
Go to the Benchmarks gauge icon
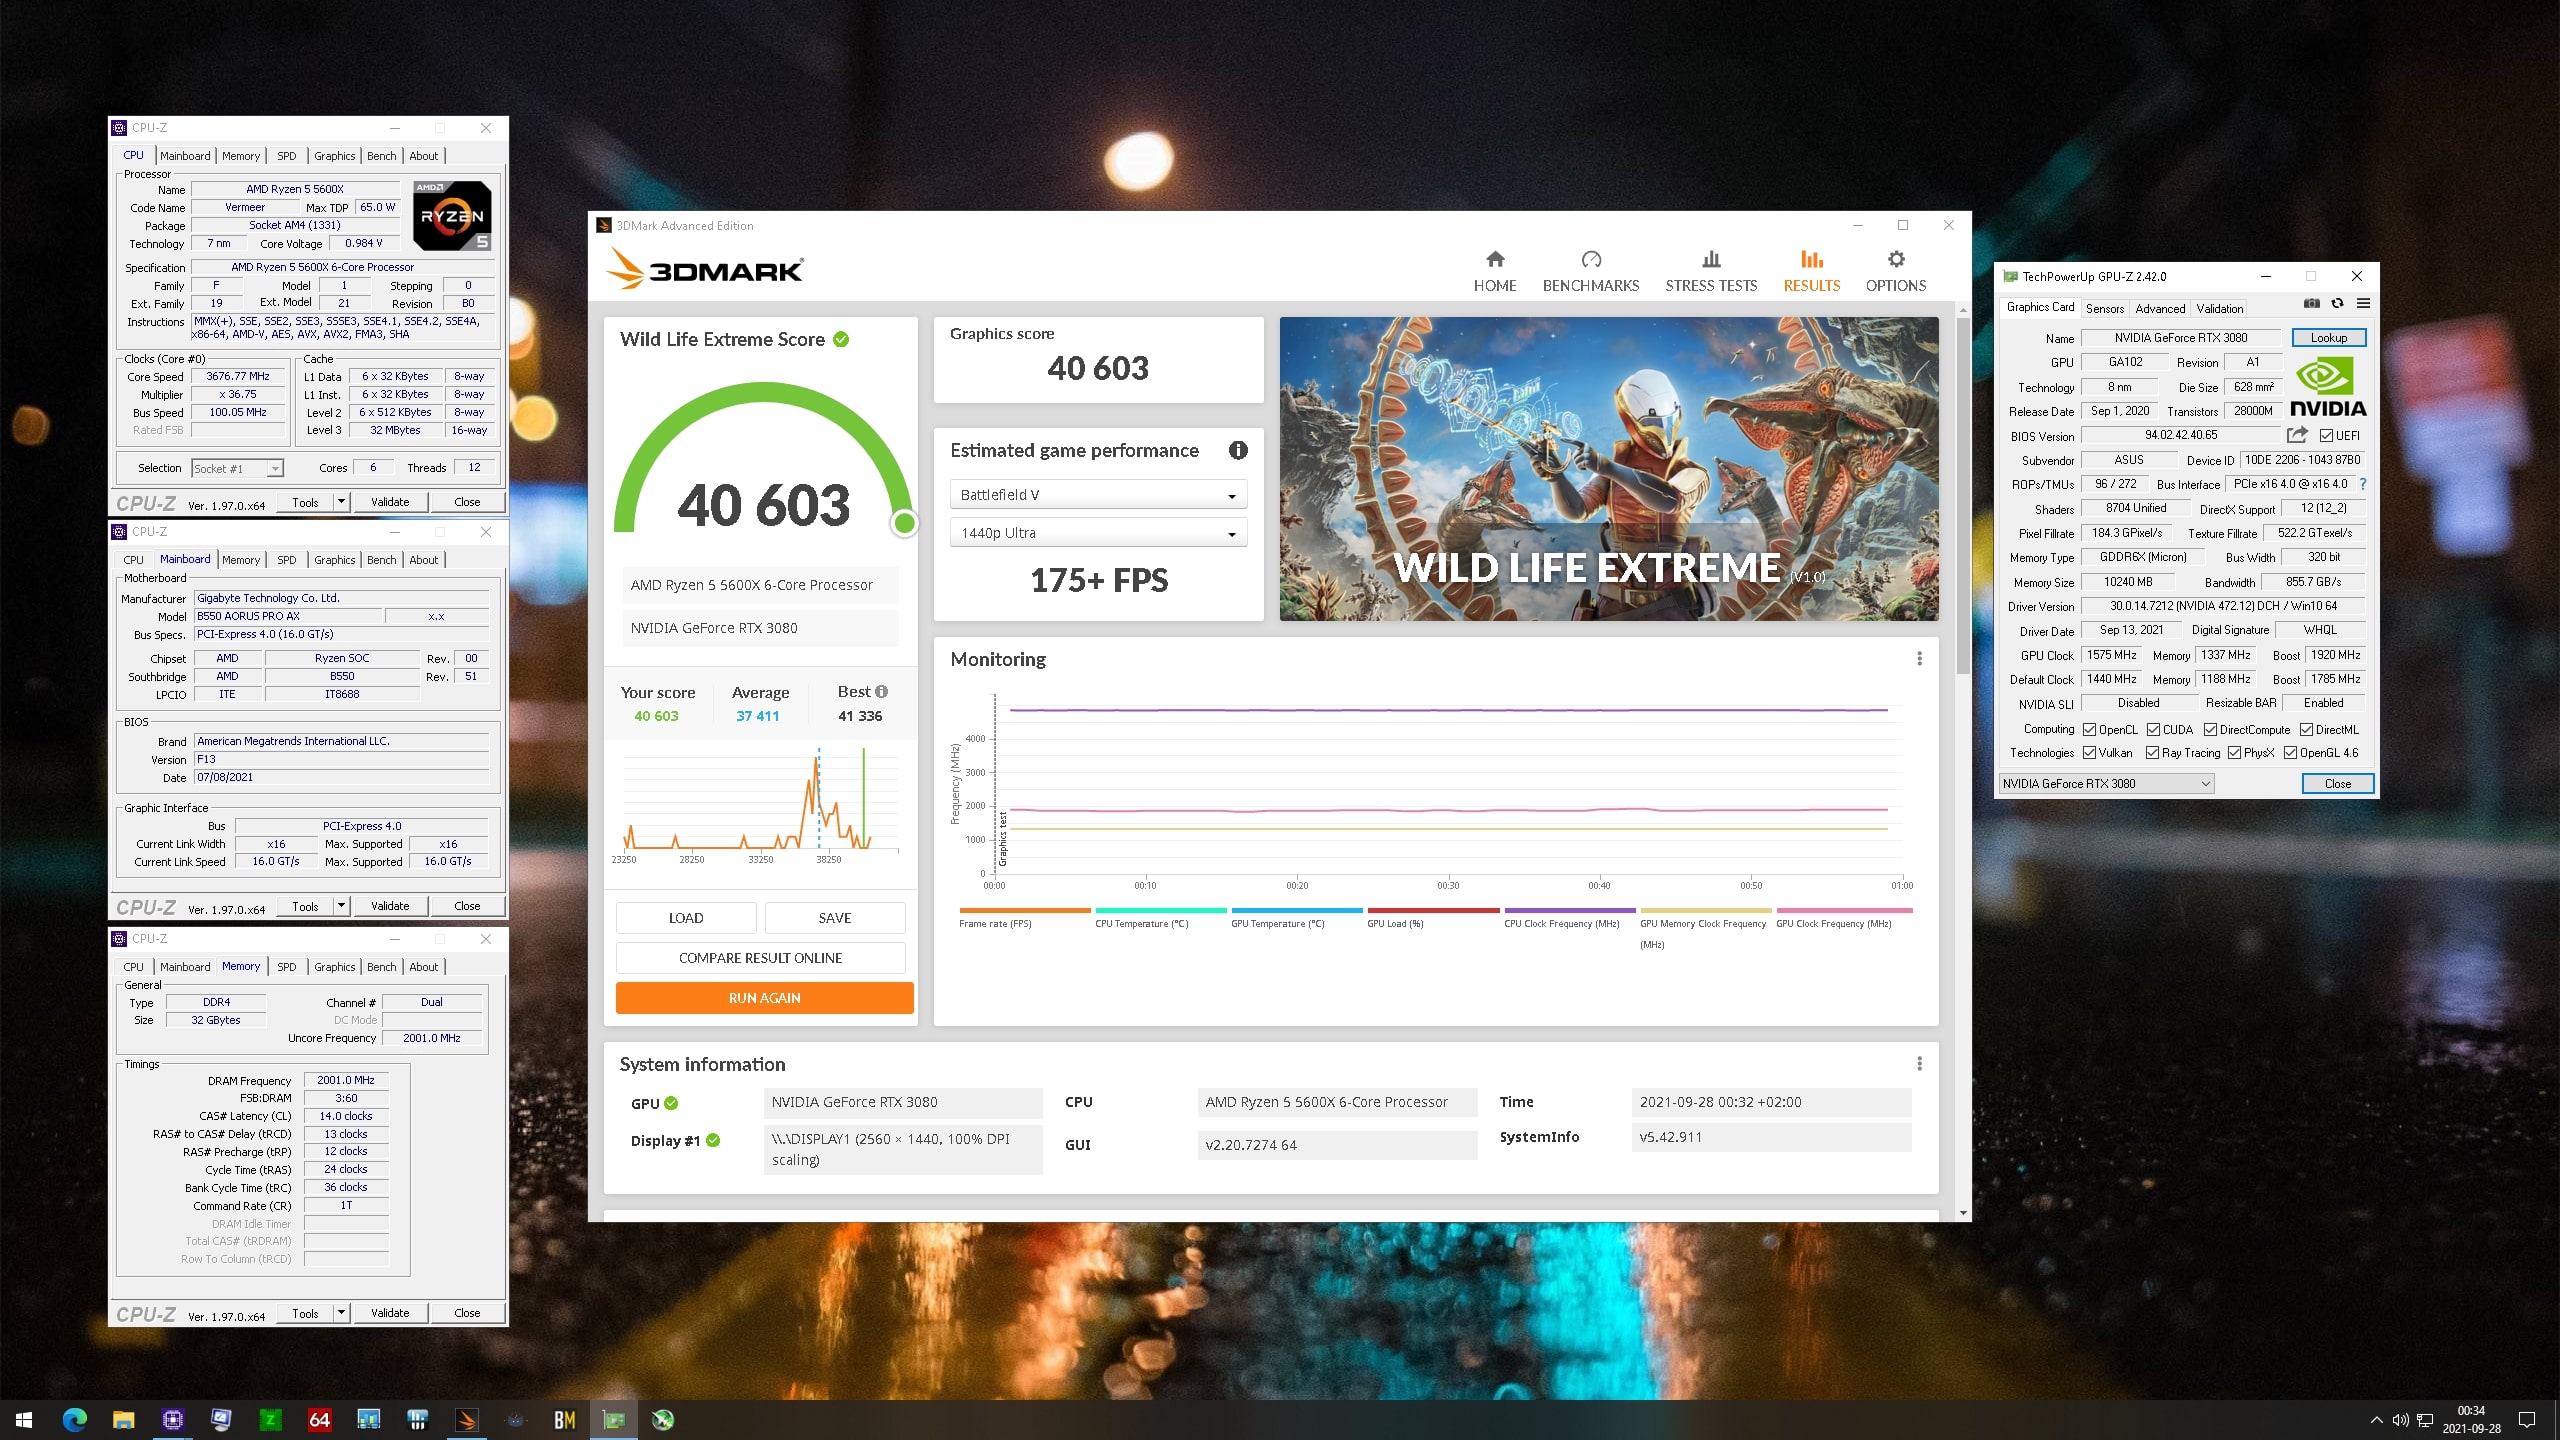(1591, 259)
